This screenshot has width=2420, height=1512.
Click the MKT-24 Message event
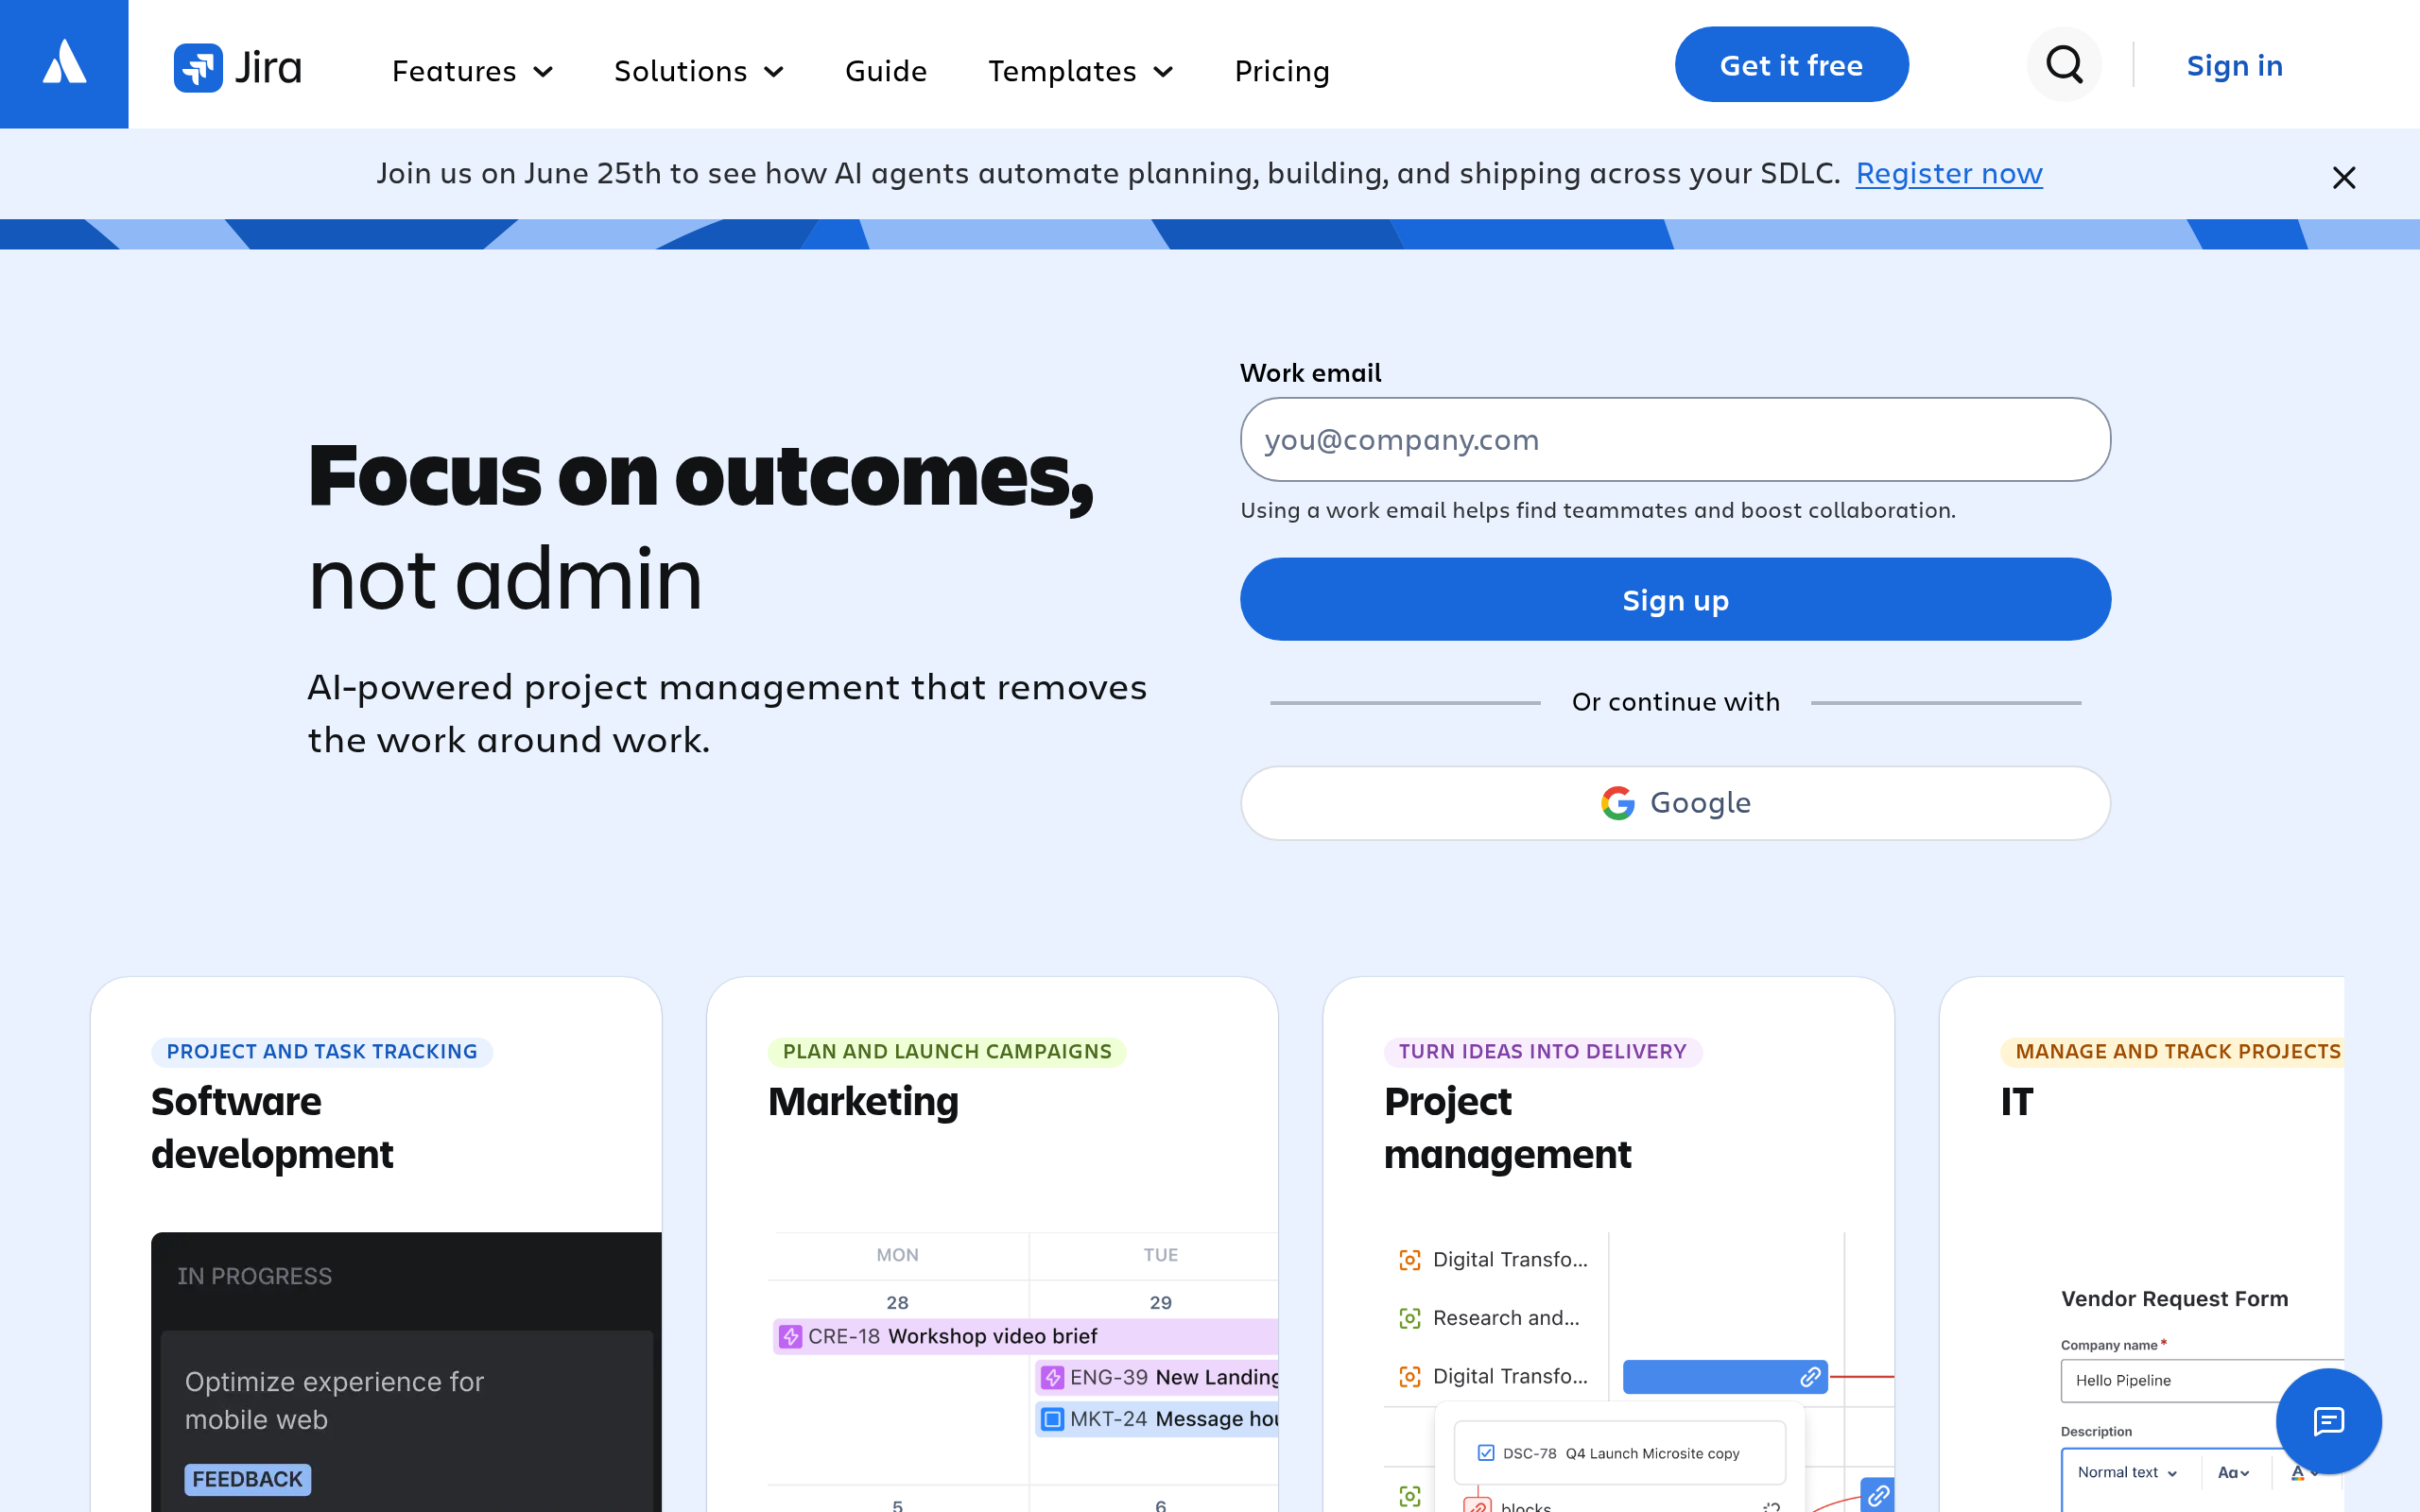[1157, 1419]
